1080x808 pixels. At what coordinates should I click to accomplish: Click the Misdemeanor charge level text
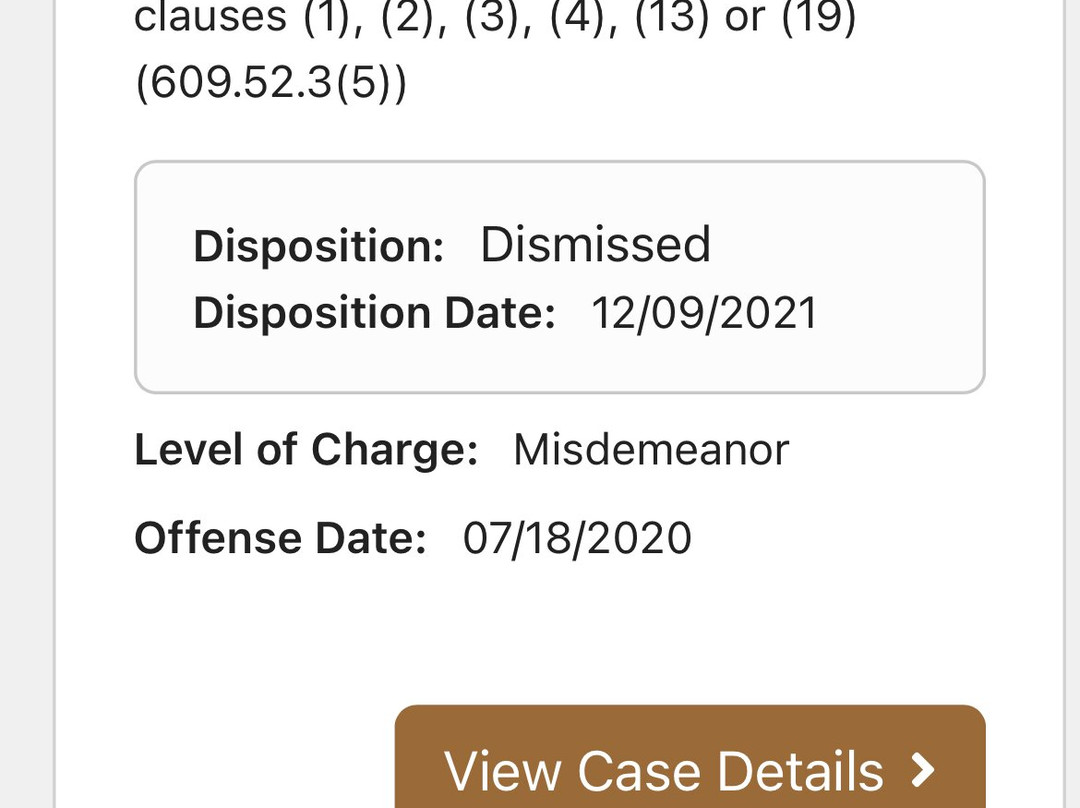point(651,450)
